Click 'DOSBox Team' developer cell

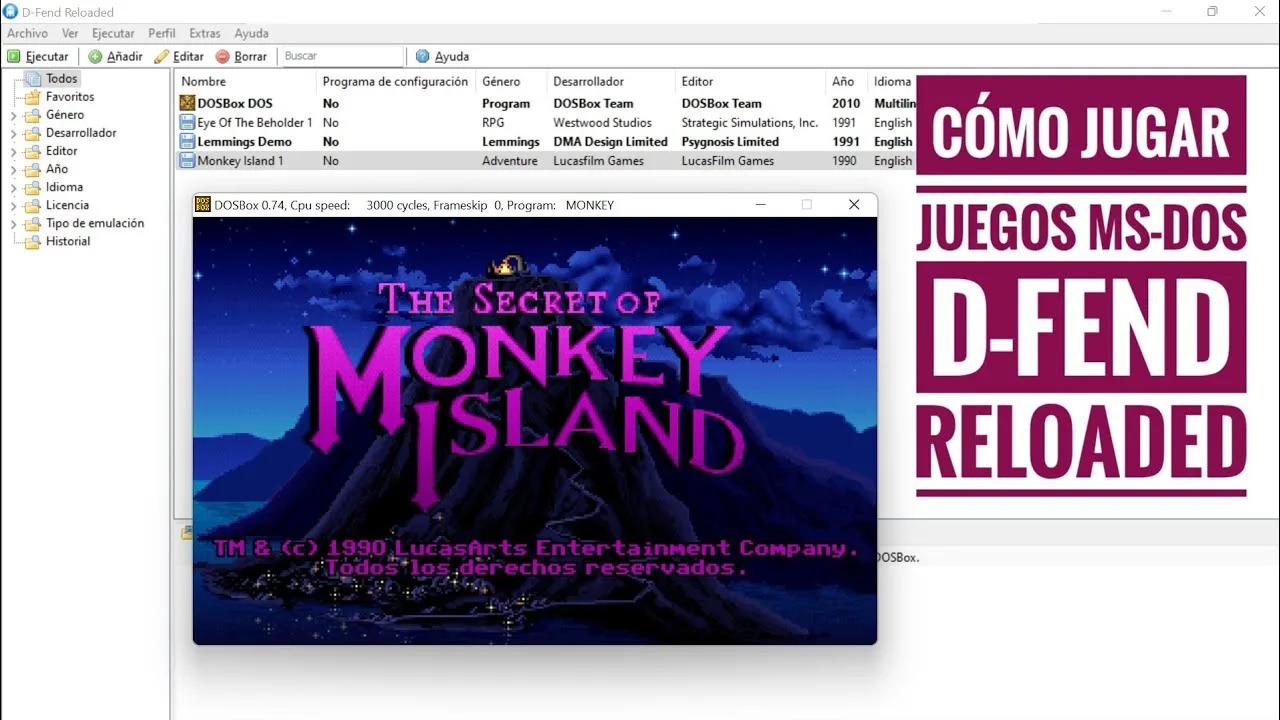[x=593, y=103]
